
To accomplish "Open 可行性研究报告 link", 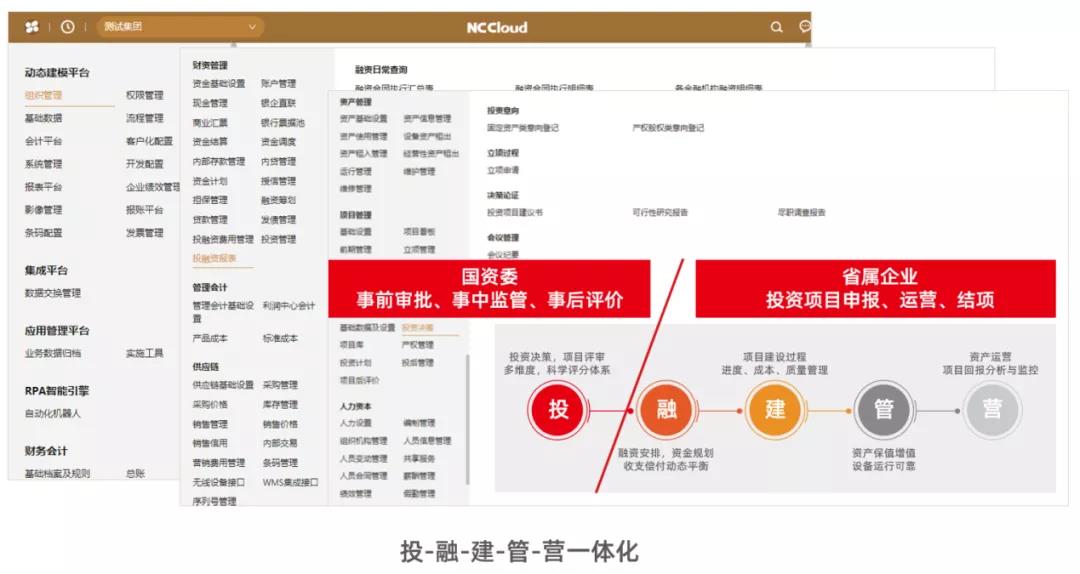I will coord(660,212).
